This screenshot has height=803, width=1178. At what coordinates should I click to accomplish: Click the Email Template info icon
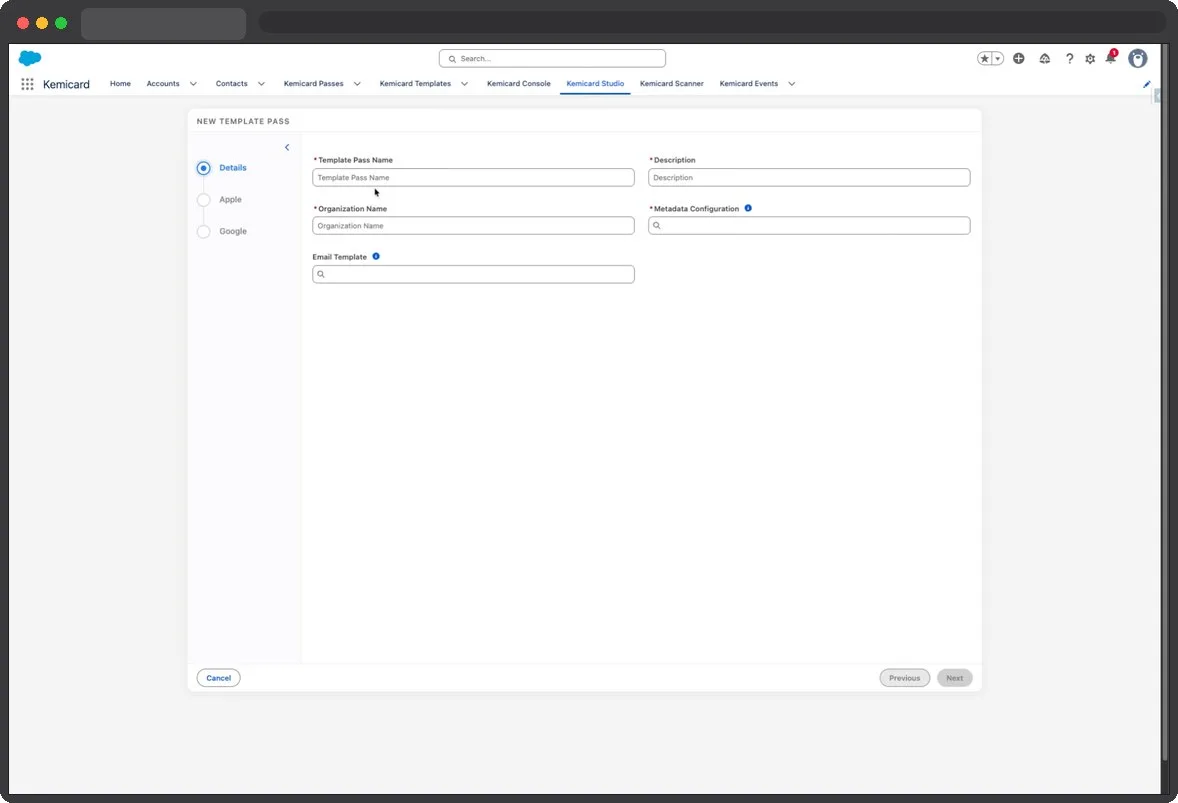pyautogui.click(x=376, y=256)
